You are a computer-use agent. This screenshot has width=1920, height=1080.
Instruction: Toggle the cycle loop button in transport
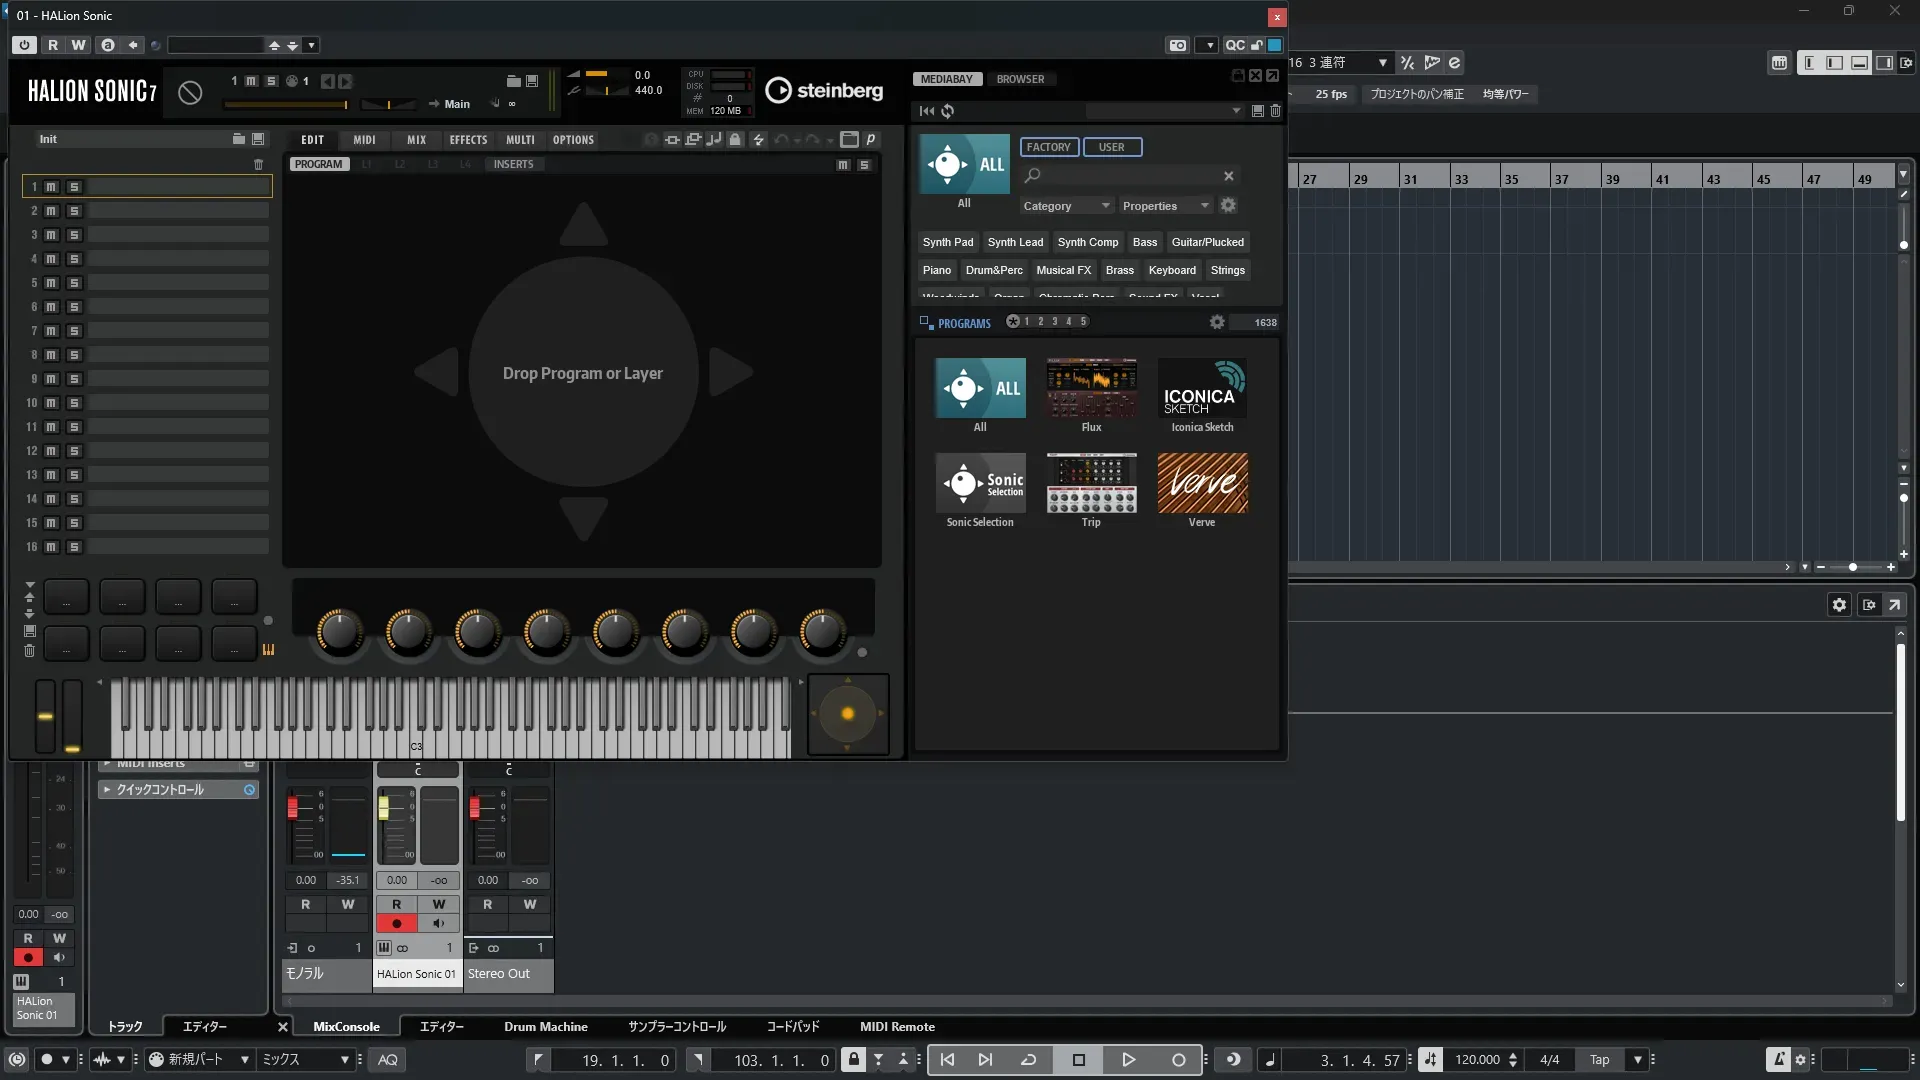pyautogui.click(x=1028, y=1060)
